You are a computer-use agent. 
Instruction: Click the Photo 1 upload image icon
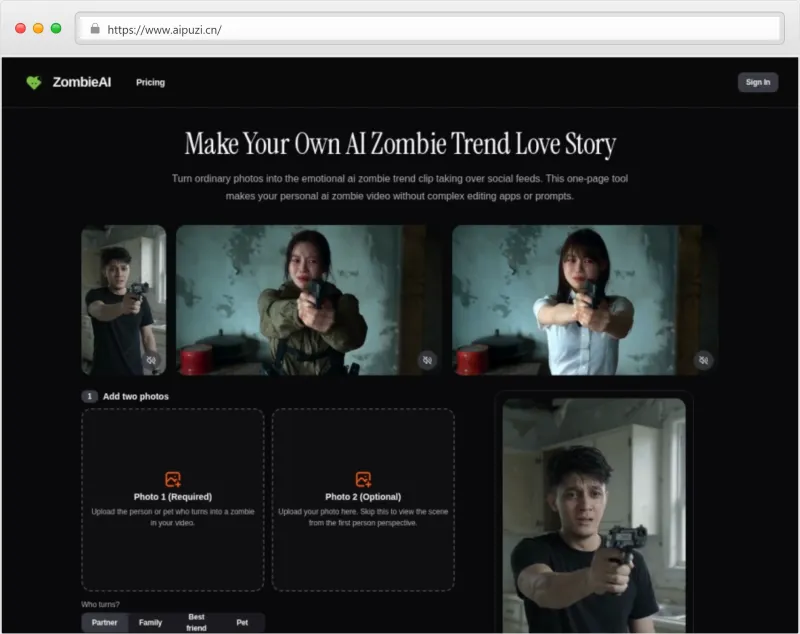tap(173, 479)
